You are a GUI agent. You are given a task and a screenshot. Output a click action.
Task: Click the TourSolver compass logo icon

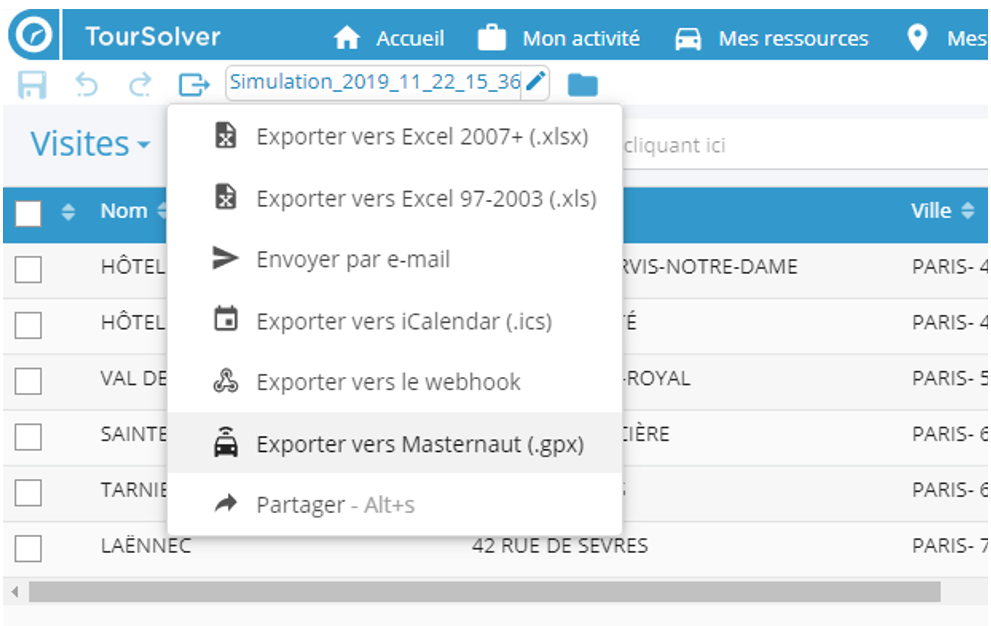click(x=32, y=35)
